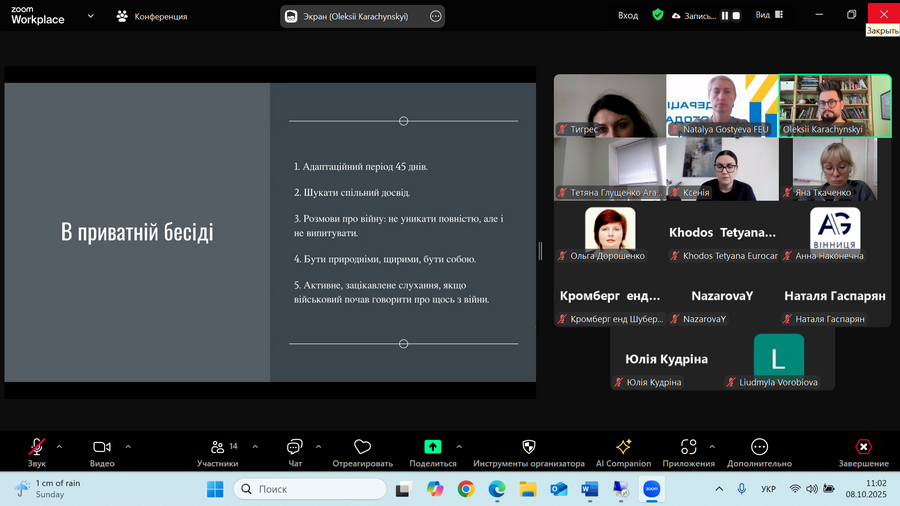The image size is (900, 506).
Task: Open the Участники participants panel
Action: pyautogui.click(x=218, y=448)
